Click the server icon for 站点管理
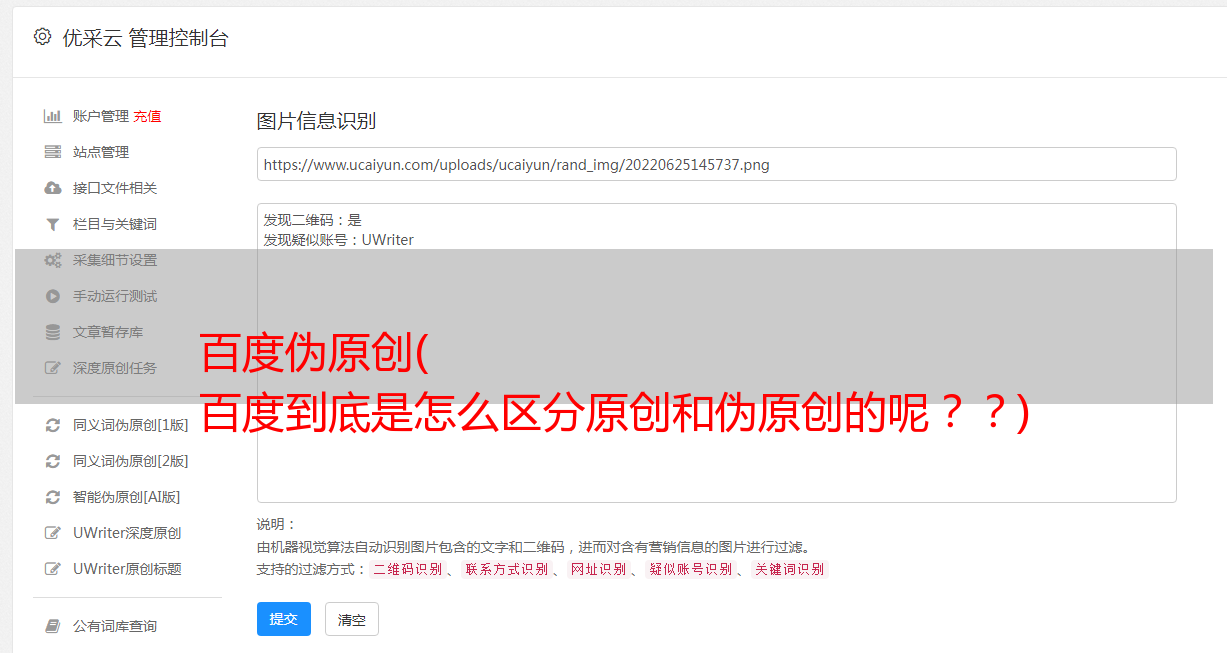 coord(53,152)
